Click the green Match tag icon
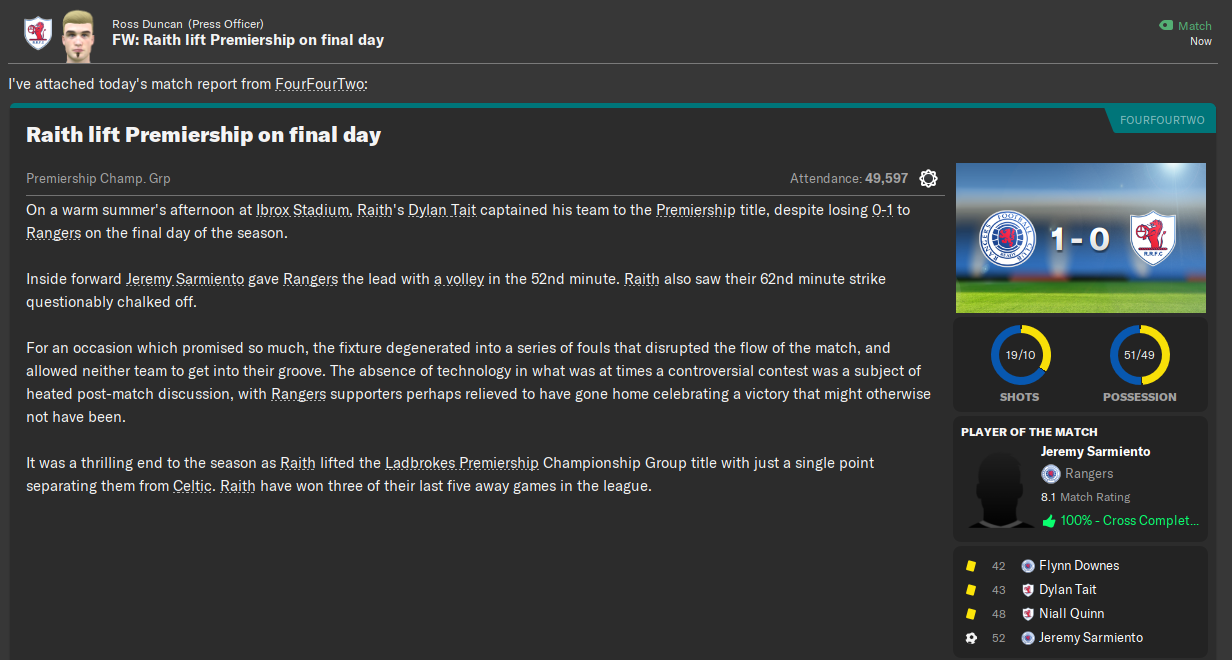The height and width of the screenshot is (660, 1232). tap(1165, 26)
